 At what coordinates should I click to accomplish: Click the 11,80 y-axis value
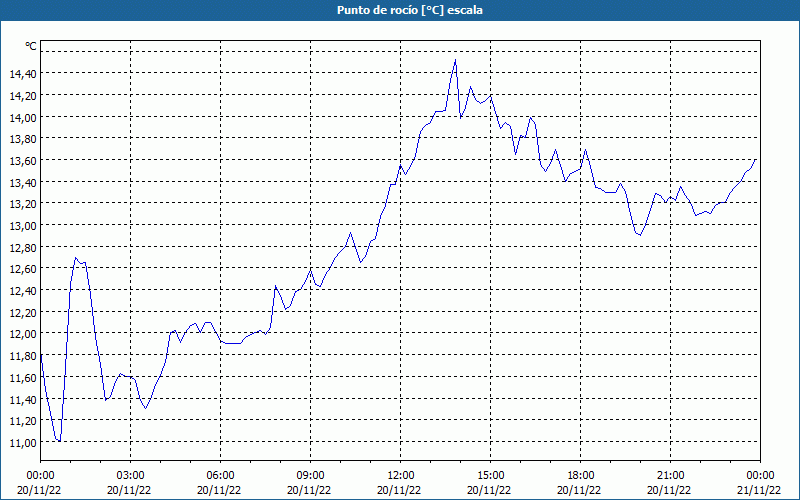click(23, 356)
